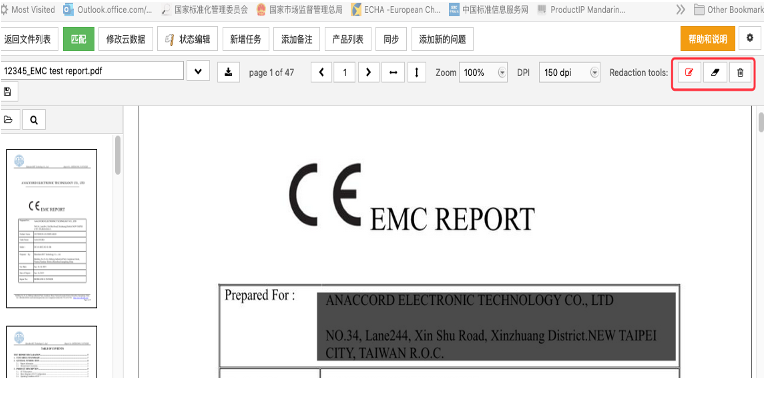
Task: Fit page to height icon
Action: point(417,72)
